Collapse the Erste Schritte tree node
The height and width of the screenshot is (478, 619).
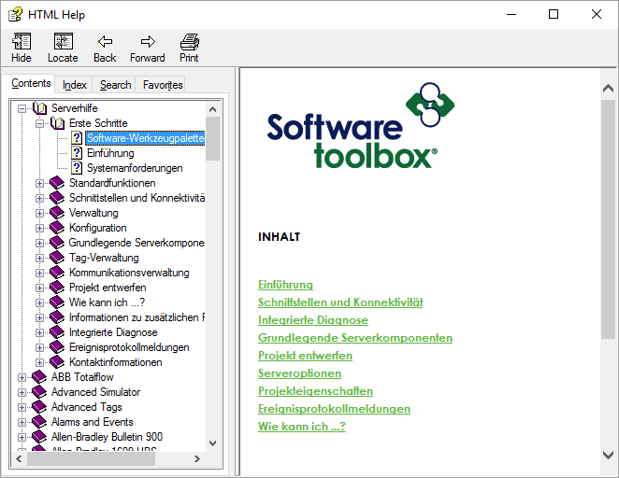coord(40,123)
